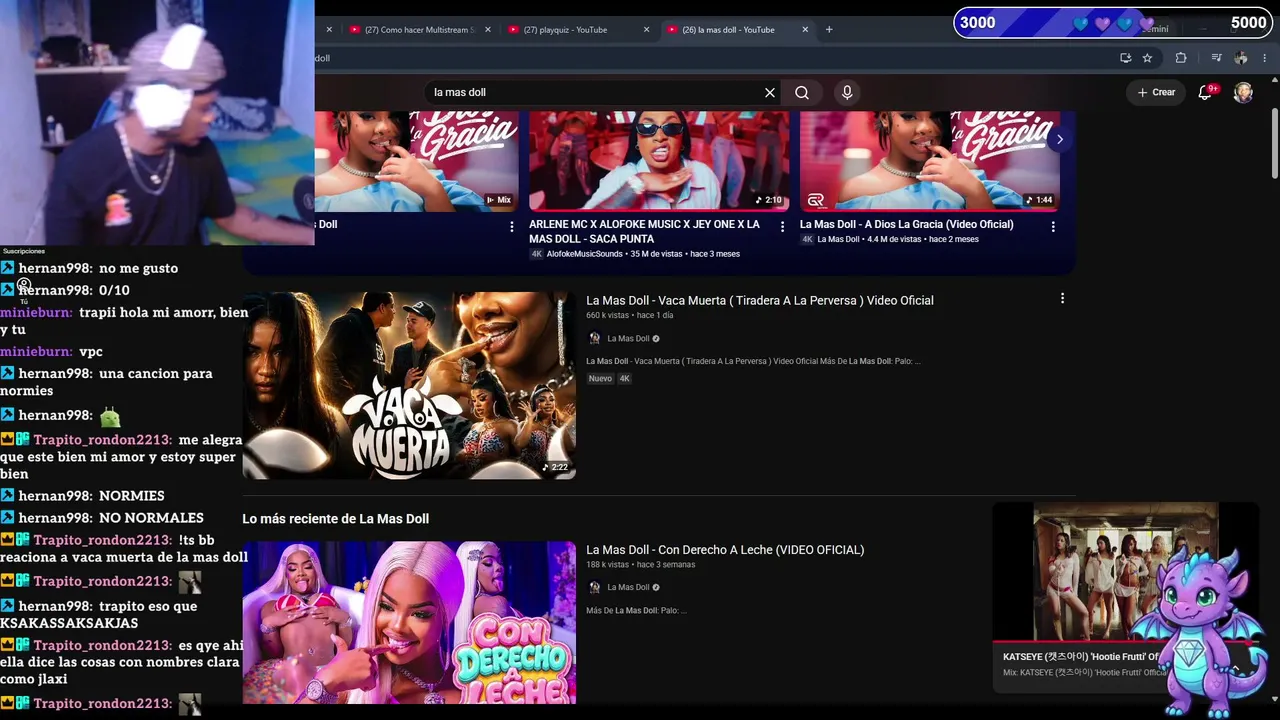Clear the YouTube search text with the X
The width and height of the screenshot is (1280, 720).
point(770,92)
